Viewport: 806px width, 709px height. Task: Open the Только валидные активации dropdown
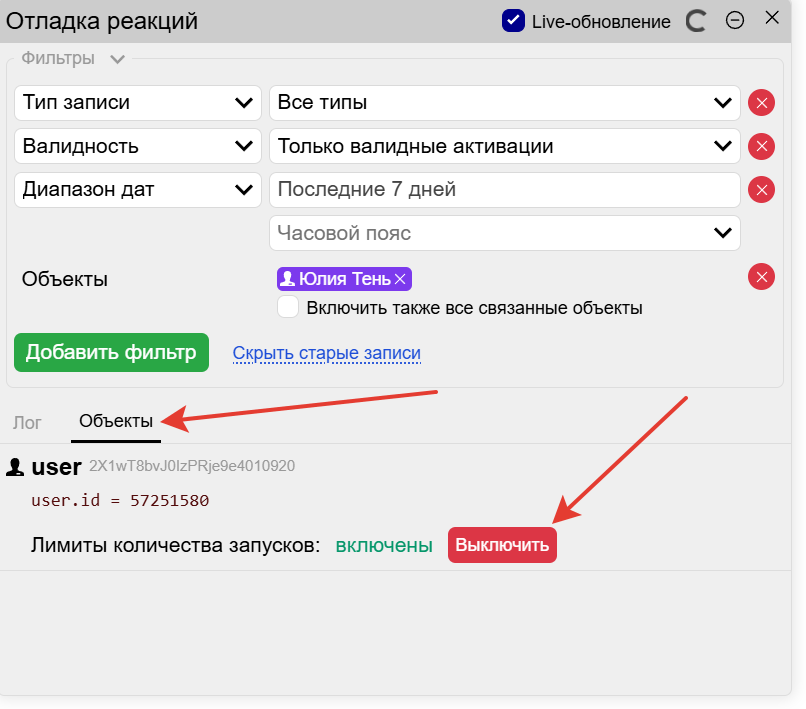(x=505, y=147)
